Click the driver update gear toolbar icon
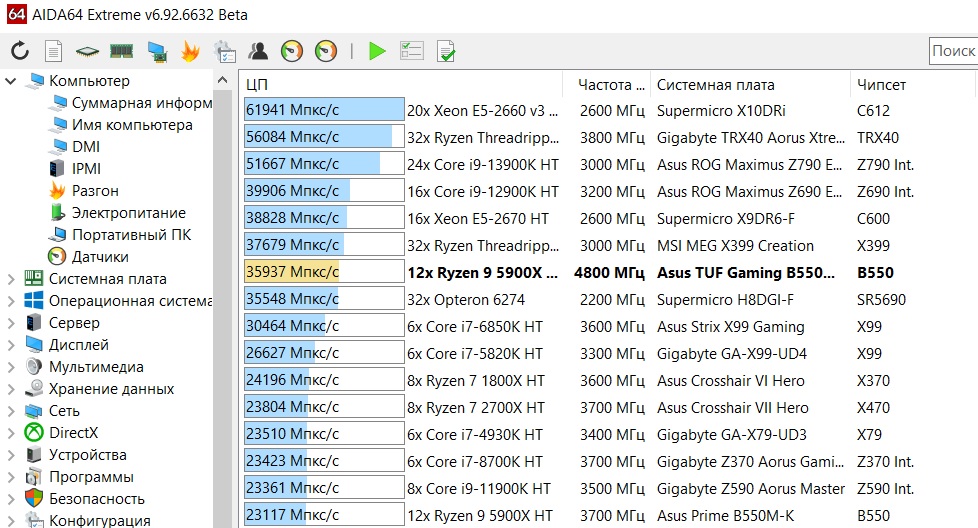Screen dimensions: 978x528 (225, 52)
